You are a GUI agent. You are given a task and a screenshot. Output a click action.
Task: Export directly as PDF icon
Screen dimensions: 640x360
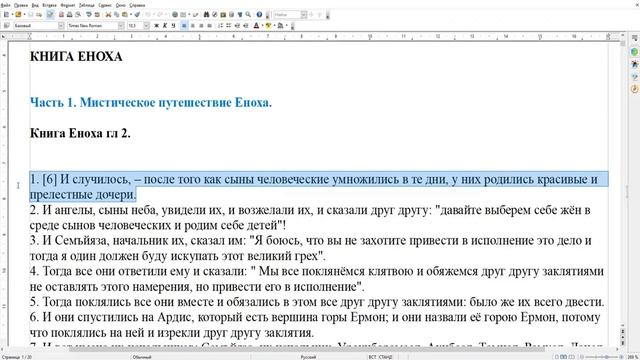61,15
